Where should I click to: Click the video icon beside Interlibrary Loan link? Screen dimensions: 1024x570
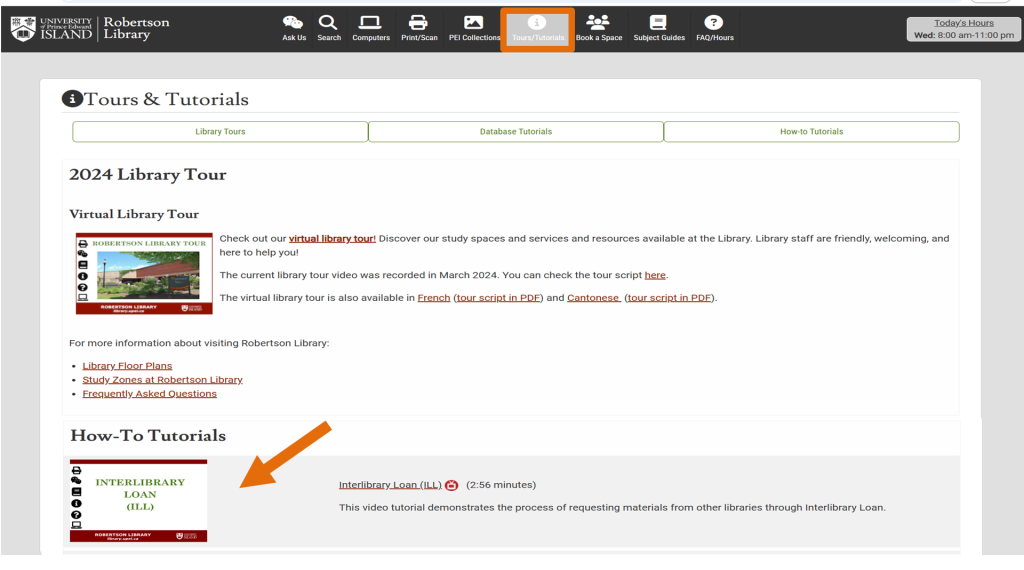coord(451,485)
